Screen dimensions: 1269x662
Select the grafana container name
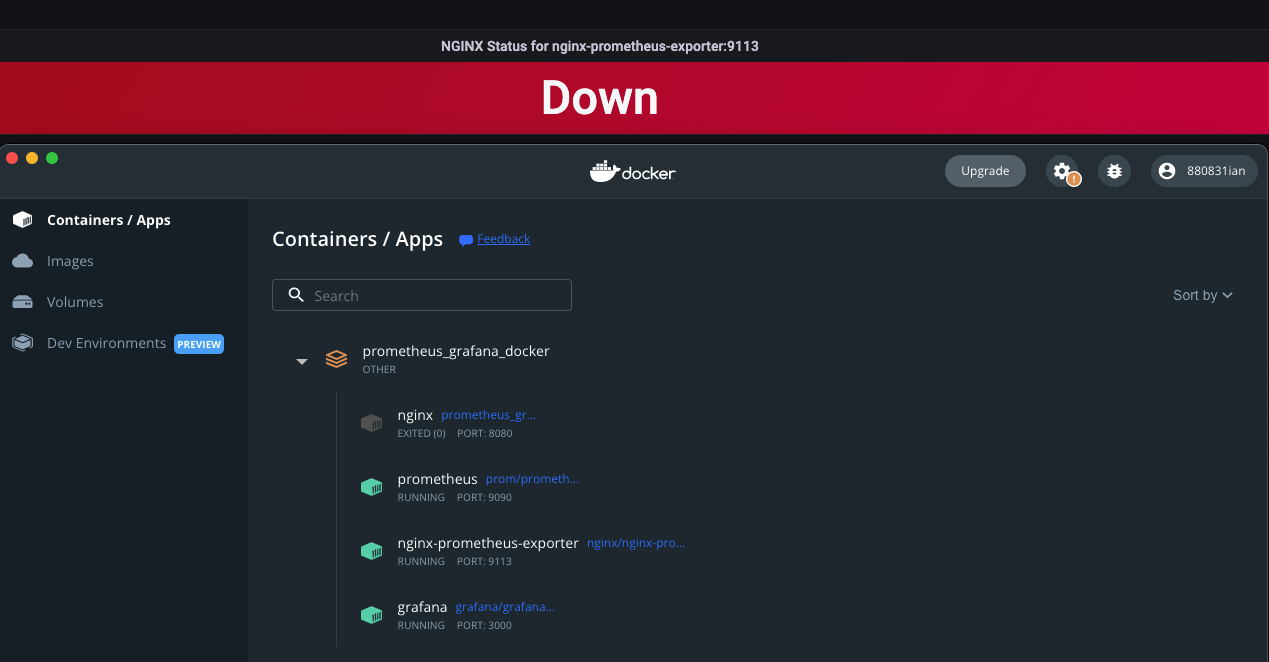(x=422, y=607)
